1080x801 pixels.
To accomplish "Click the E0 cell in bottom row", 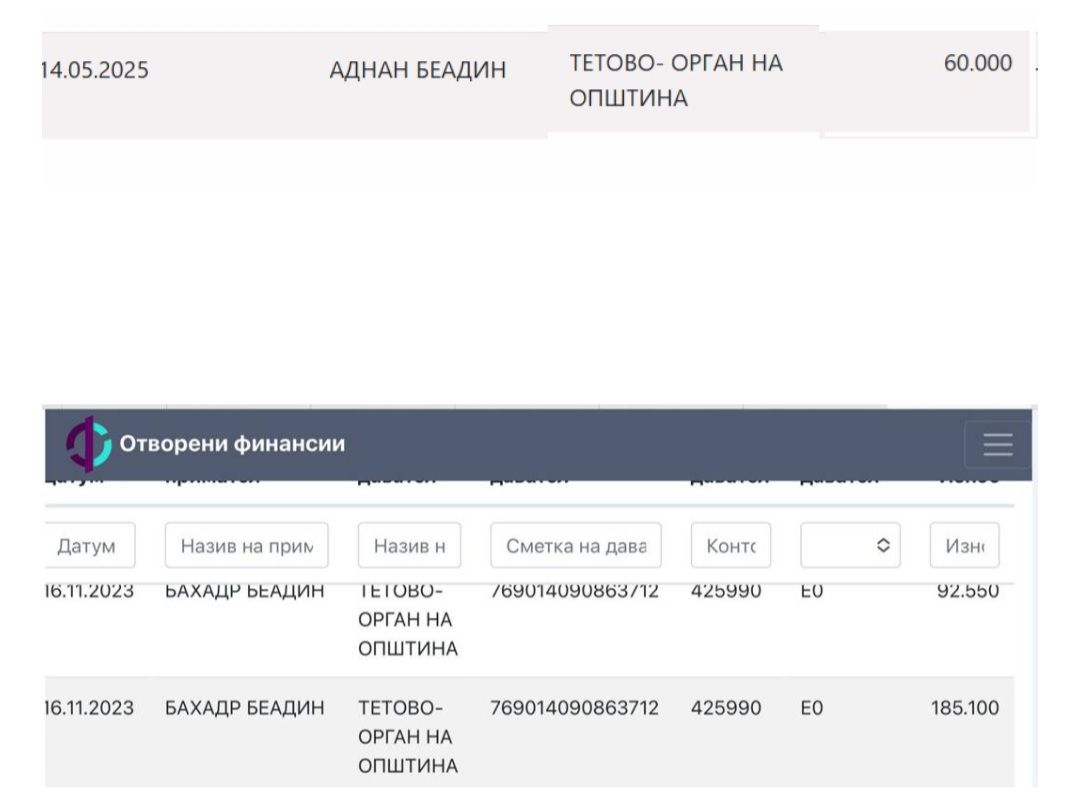I will coord(811,708).
